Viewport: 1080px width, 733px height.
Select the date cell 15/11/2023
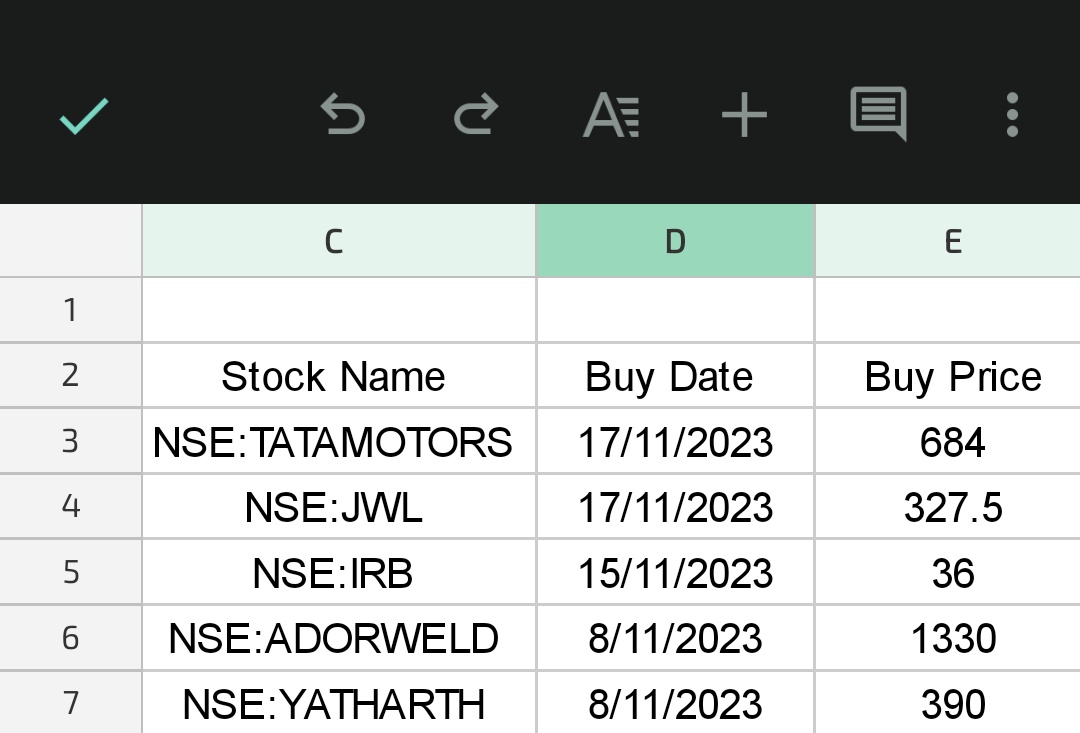coord(675,572)
